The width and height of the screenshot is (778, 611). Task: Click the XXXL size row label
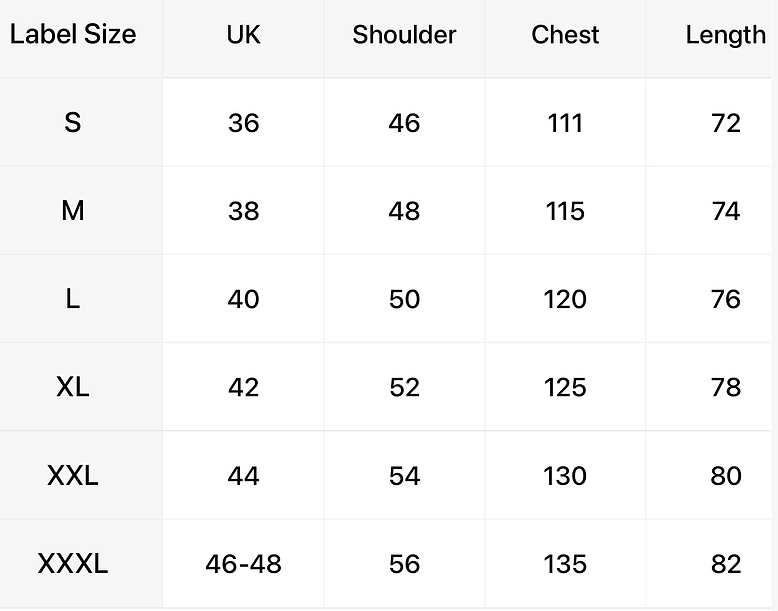[72, 563]
